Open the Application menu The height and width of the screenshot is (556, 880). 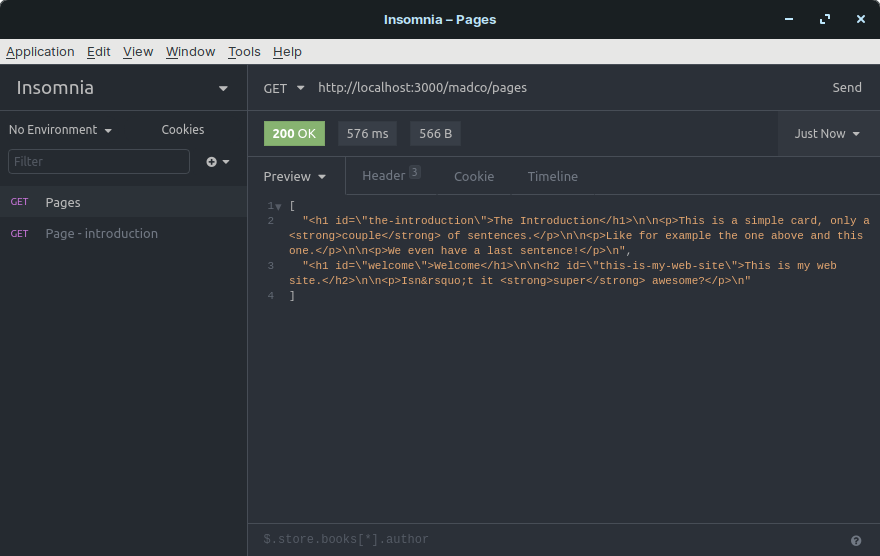click(40, 52)
